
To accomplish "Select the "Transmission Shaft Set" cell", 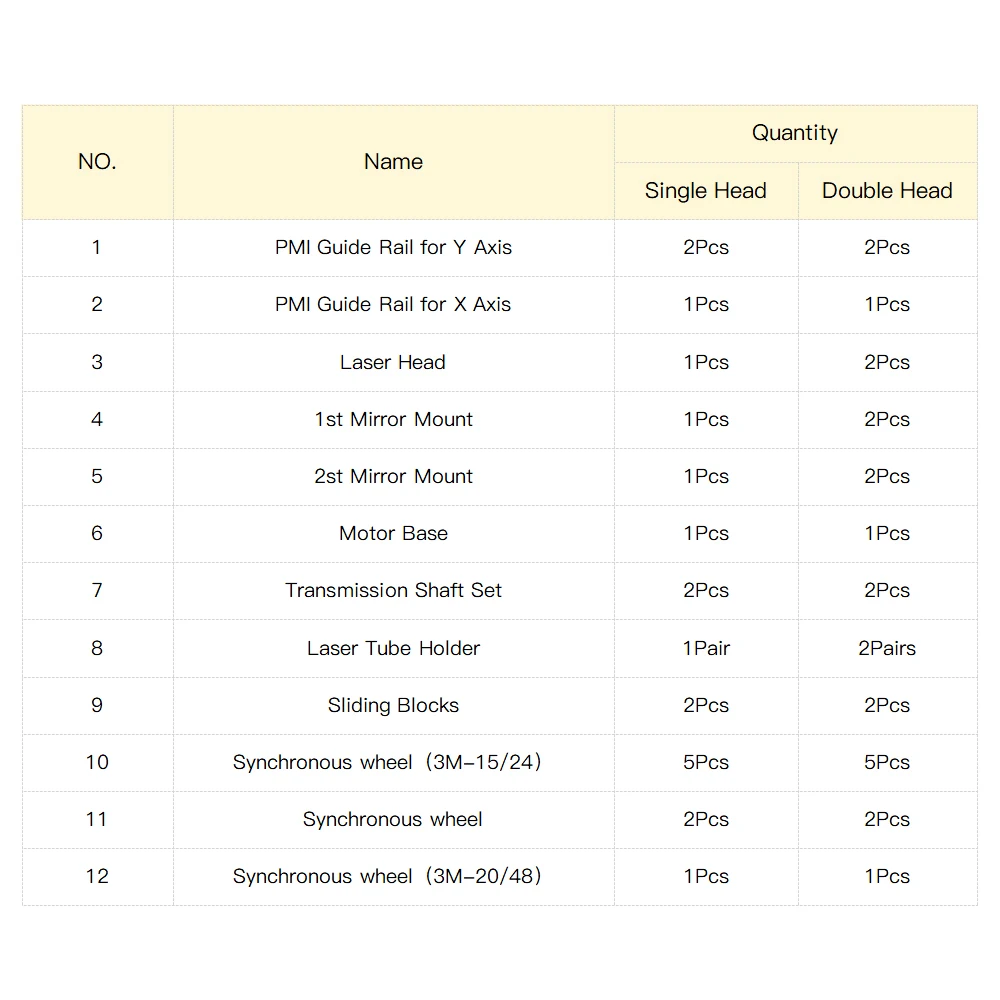I will [x=393, y=590].
